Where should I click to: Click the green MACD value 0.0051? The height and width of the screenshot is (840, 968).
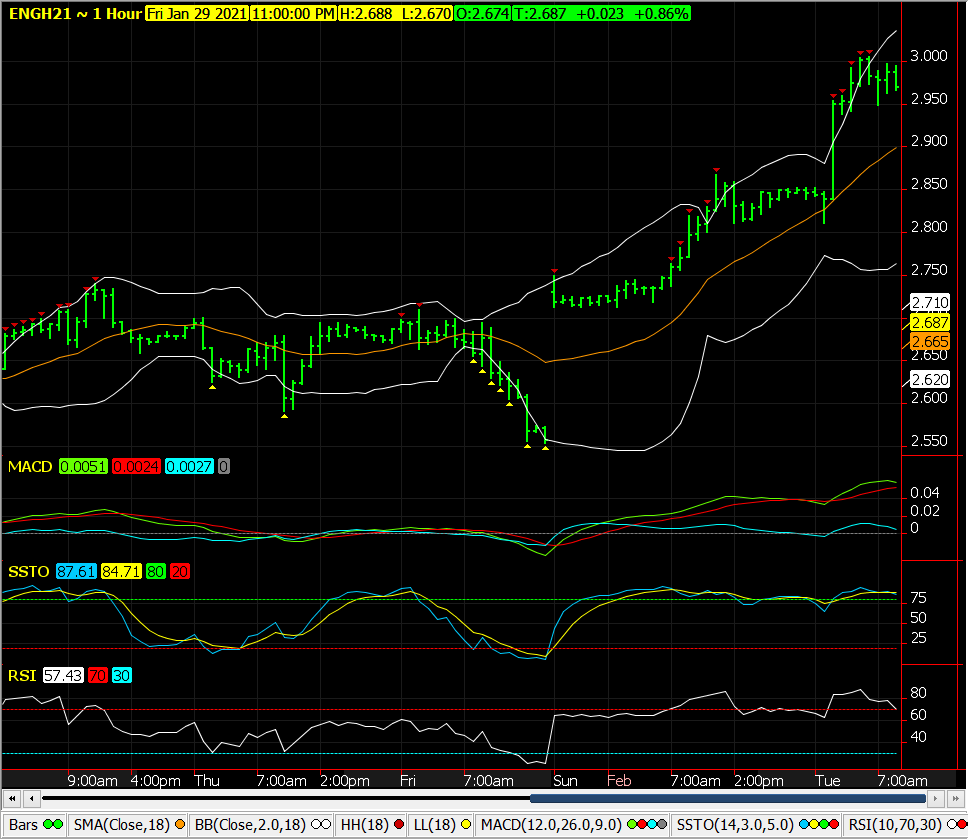tap(83, 467)
